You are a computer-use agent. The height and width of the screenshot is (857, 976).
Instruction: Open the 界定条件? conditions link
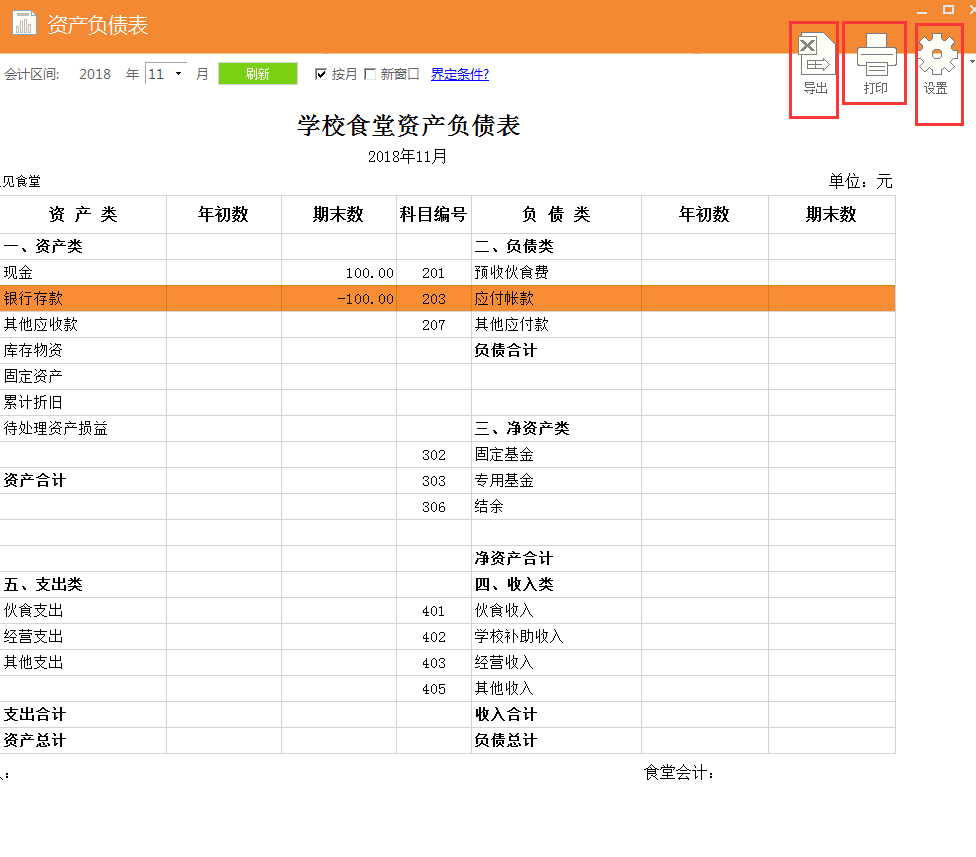[460, 74]
